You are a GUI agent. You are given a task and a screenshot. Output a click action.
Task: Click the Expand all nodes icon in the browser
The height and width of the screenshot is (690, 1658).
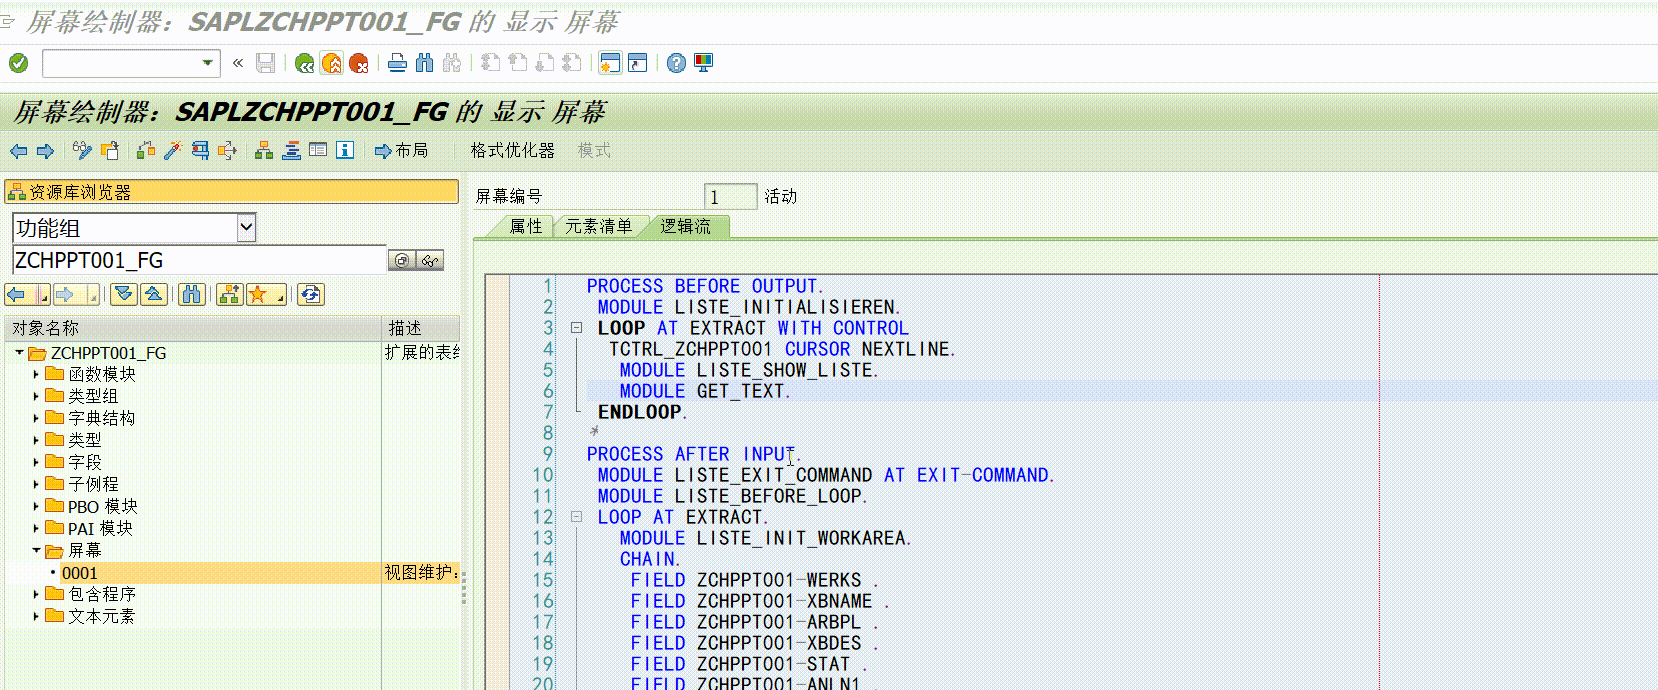pyautogui.click(x=124, y=295)
